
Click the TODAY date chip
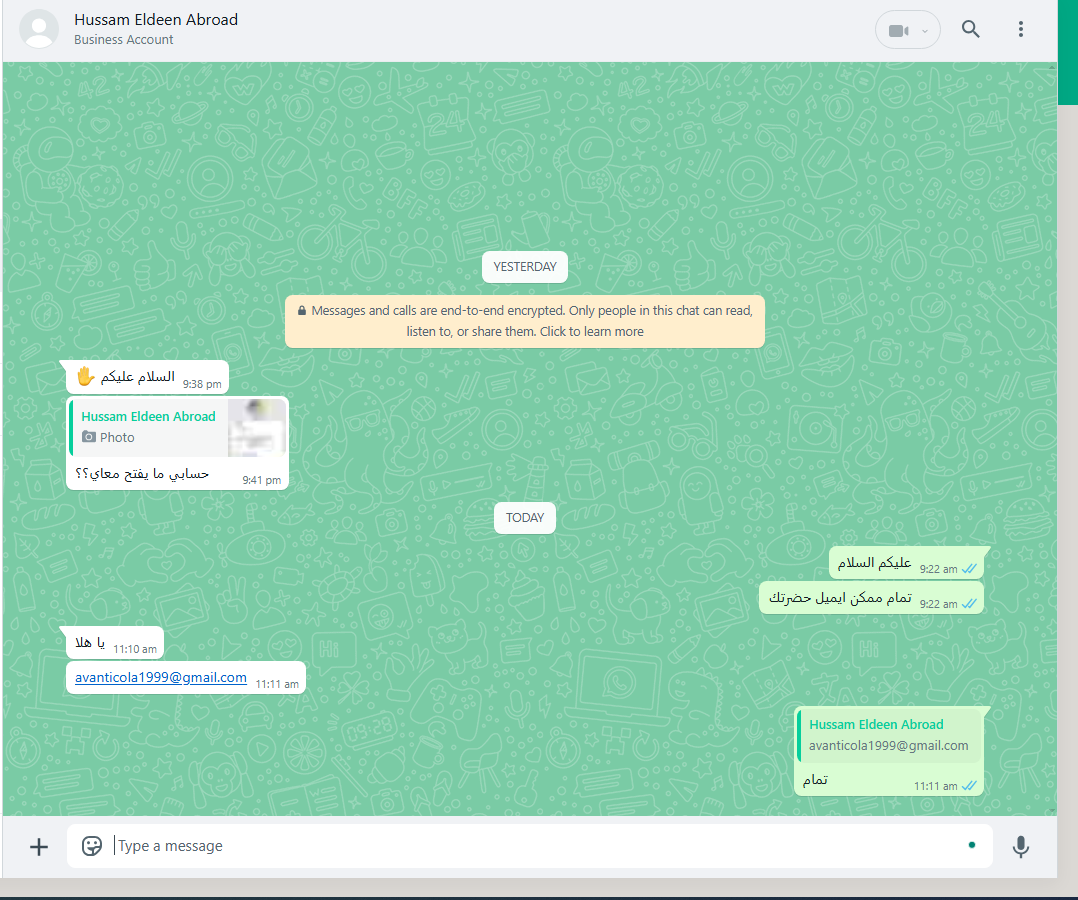click(525, 518)
